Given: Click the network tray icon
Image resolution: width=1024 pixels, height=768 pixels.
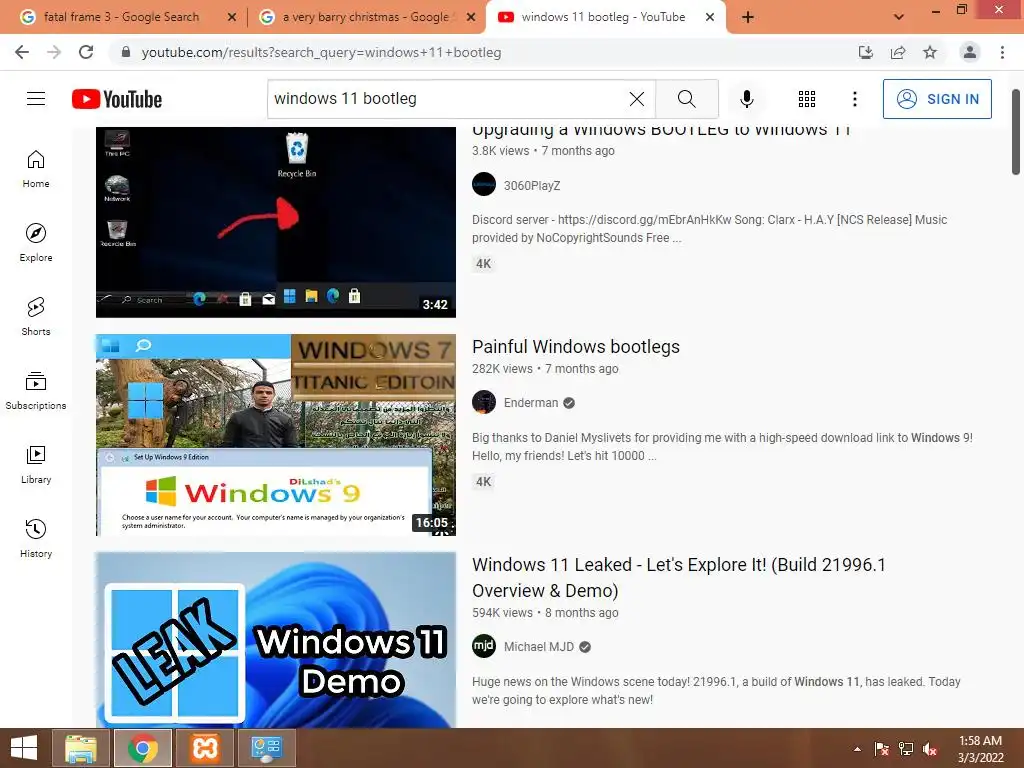Looking at the screenshot, I should pyautogui.click(x=906, y=749).
